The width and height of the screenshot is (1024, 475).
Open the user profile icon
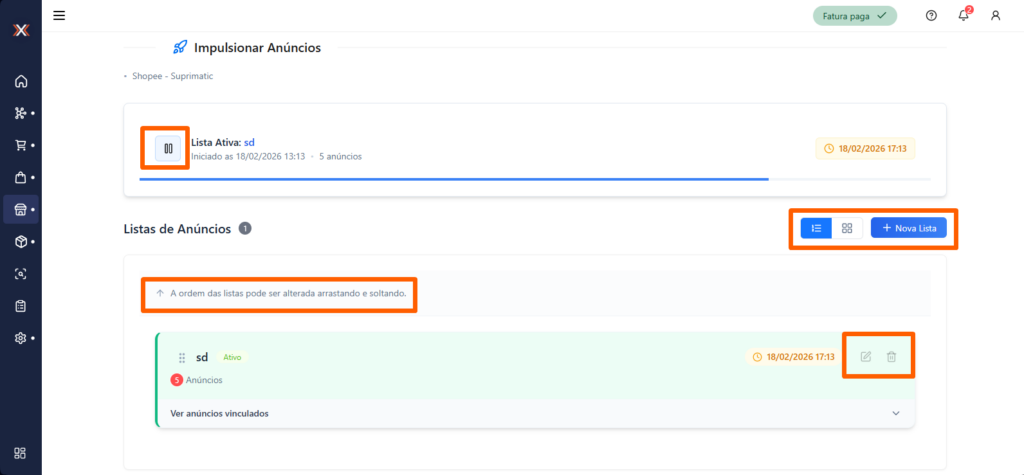point(995,16)
